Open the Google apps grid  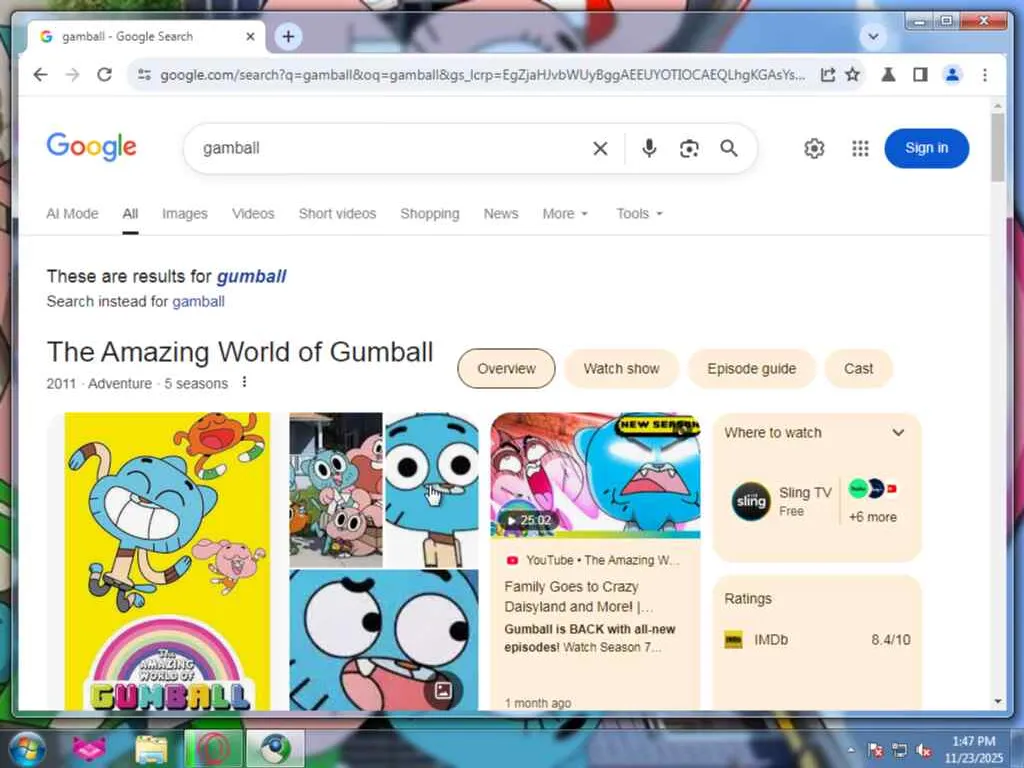(x=860, y=148)
